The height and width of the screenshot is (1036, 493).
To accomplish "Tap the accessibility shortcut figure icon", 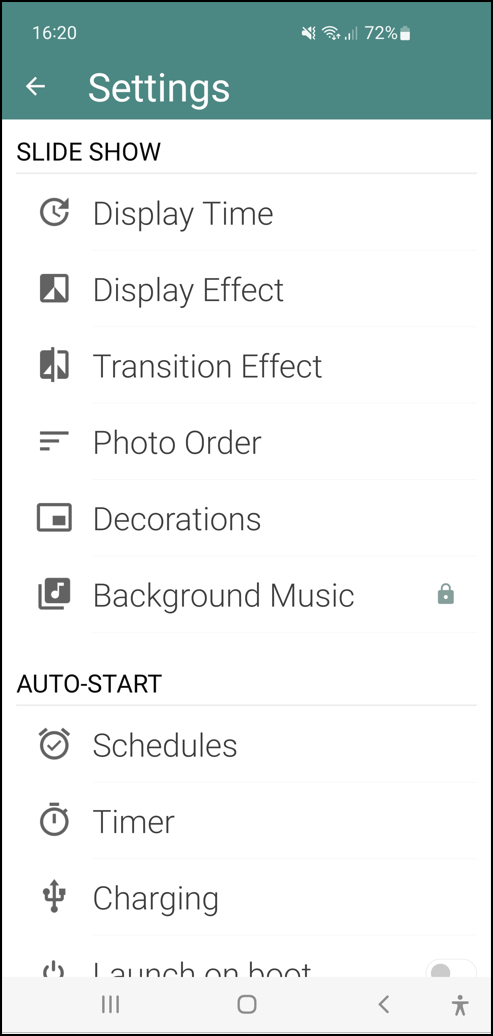I will point(460,1005).
